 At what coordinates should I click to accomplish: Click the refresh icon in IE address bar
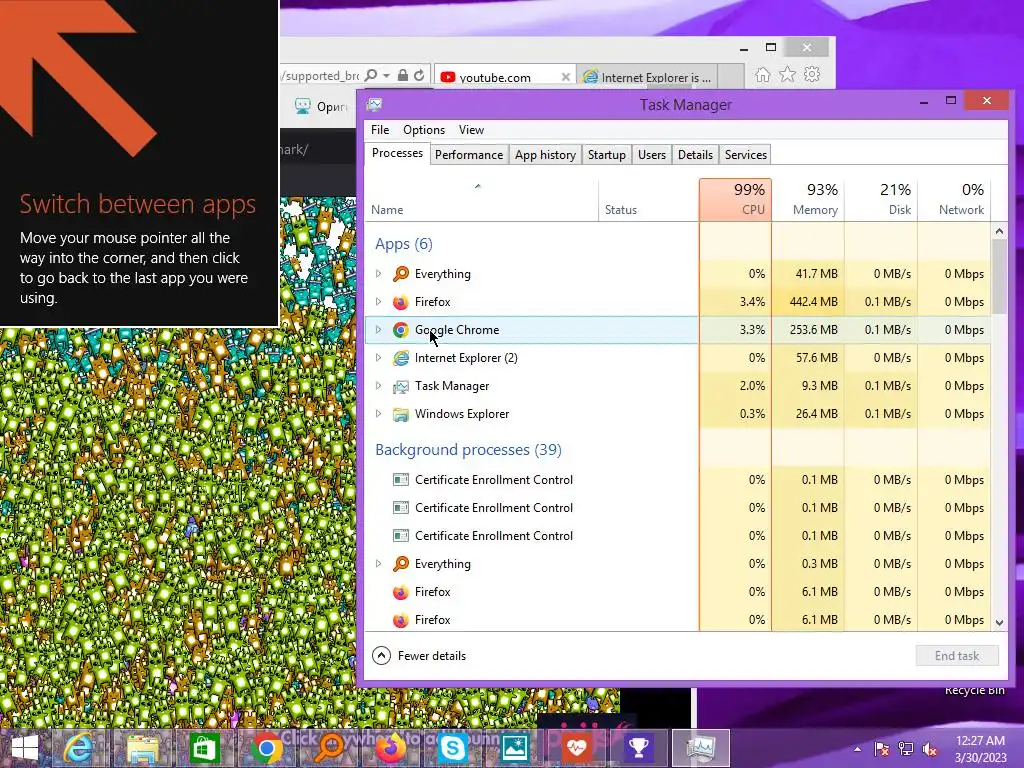pos(419,76)
